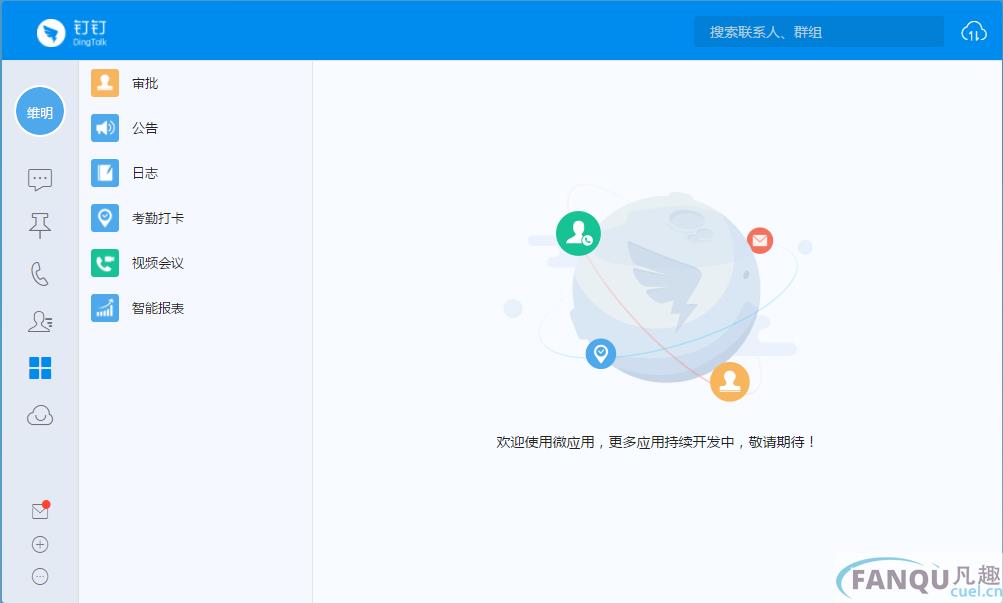Open the contacts icon in sidebar

click(40, 321)
